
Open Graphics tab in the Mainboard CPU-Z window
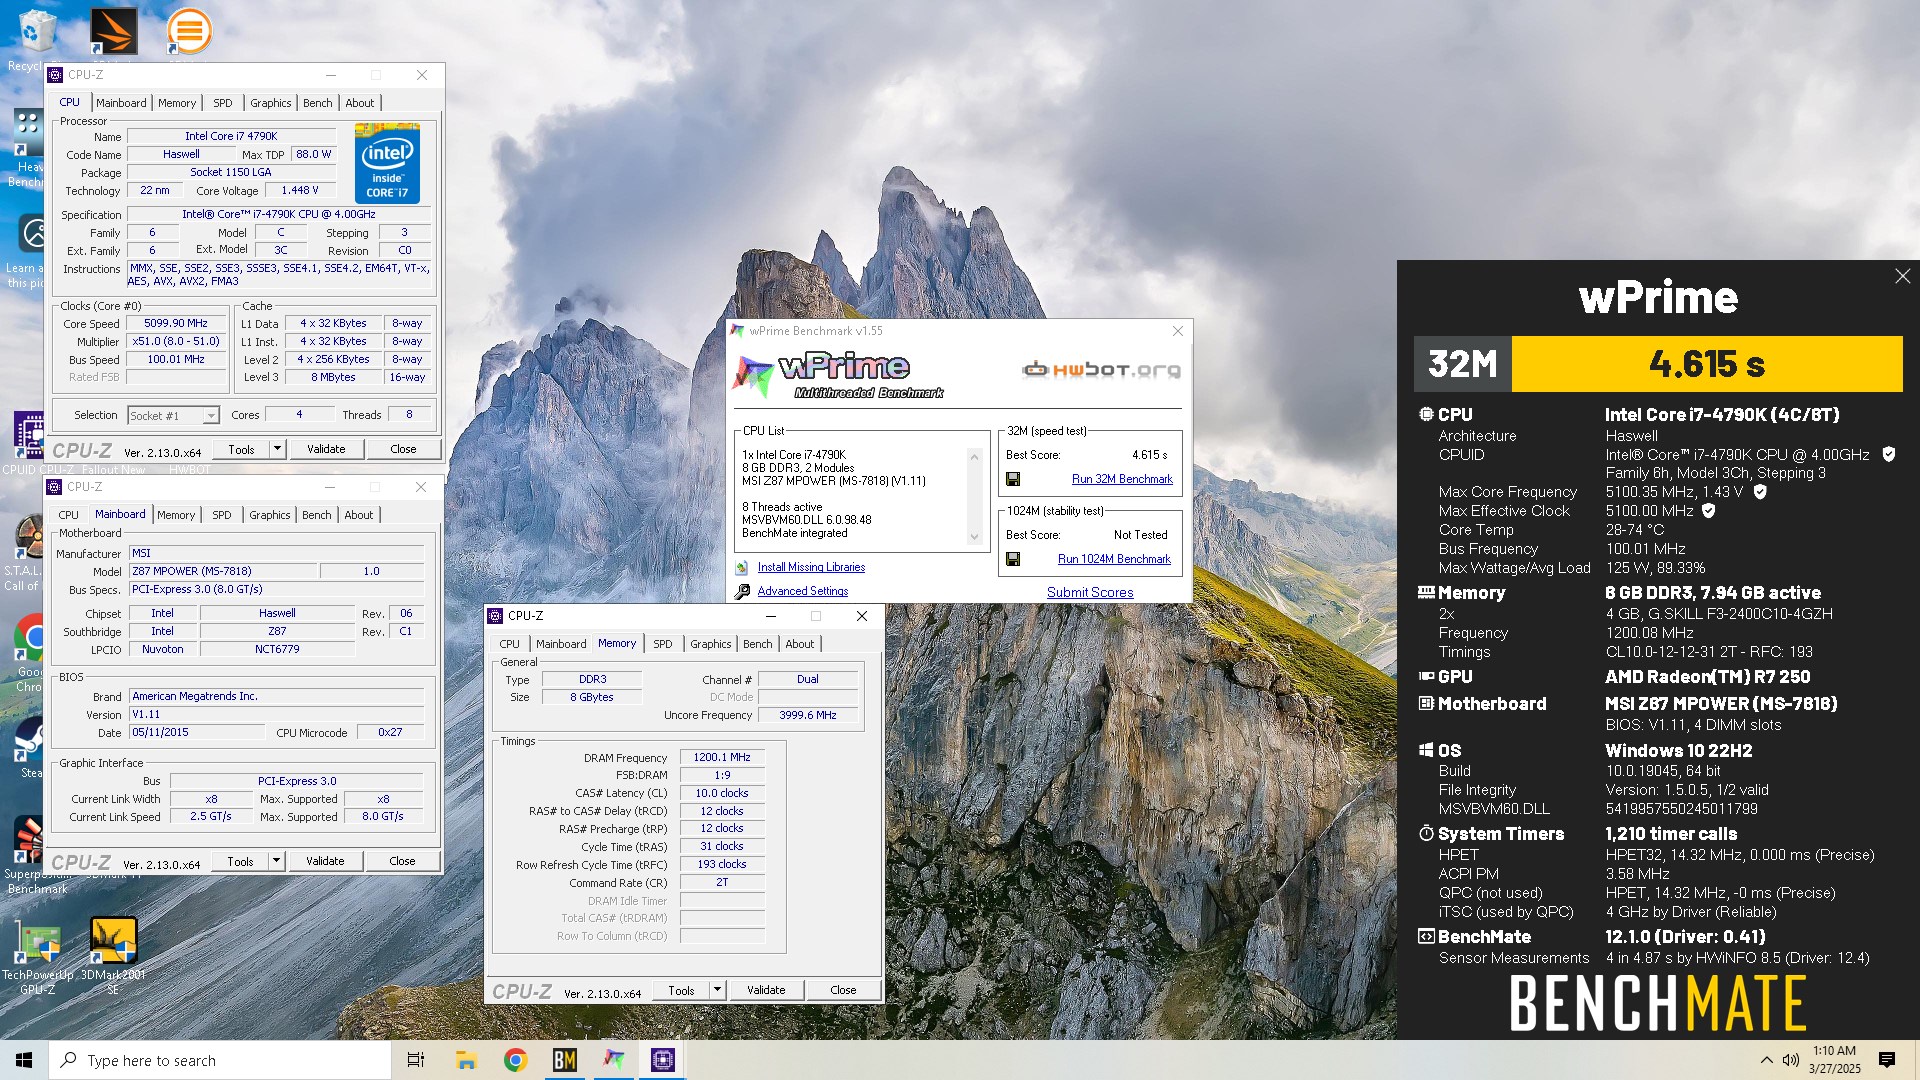[270, 515]
